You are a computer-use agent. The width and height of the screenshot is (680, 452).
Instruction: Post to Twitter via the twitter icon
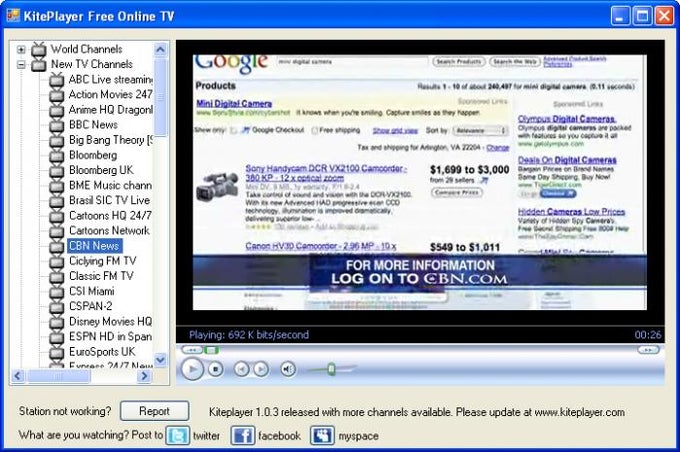pyautogui.click(x=178, y=436)
